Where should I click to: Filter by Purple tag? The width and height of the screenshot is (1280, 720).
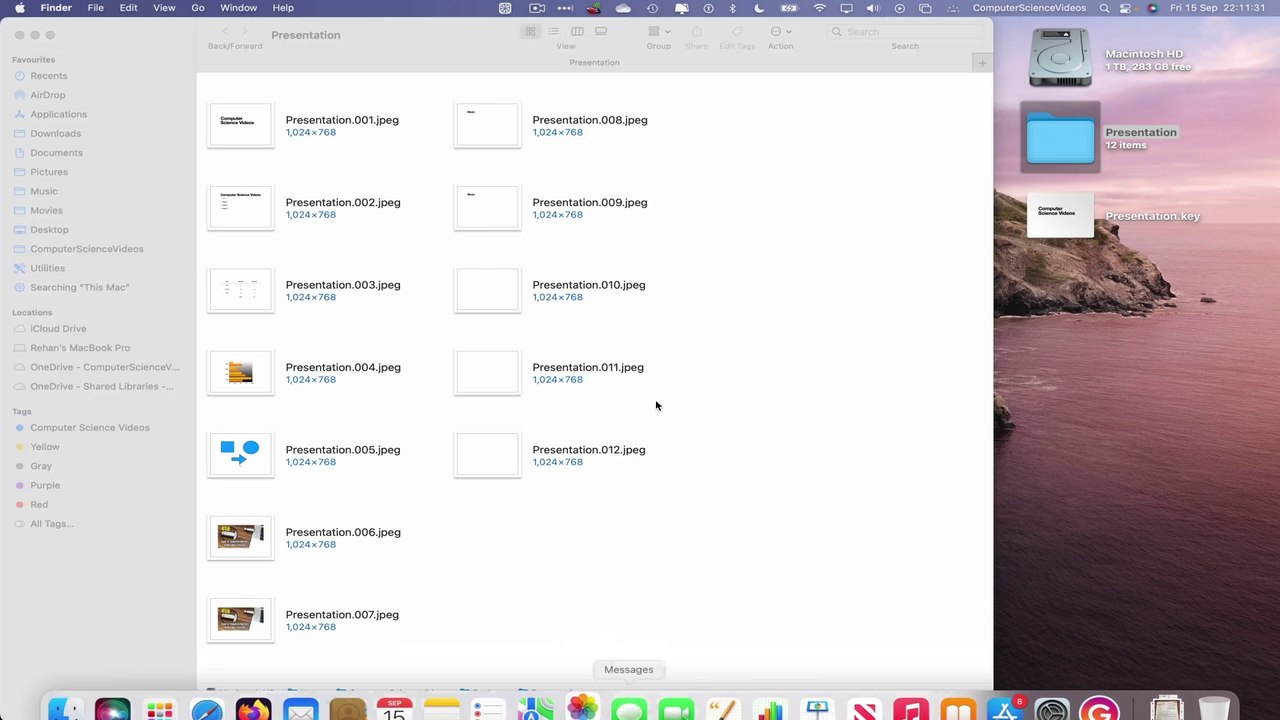[45, 485]
